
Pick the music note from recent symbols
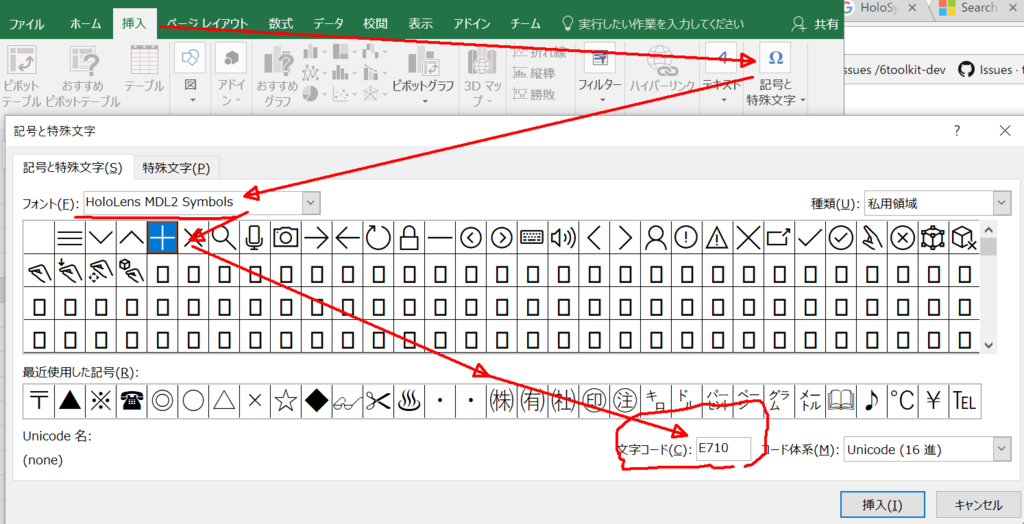tap(871, 401)
